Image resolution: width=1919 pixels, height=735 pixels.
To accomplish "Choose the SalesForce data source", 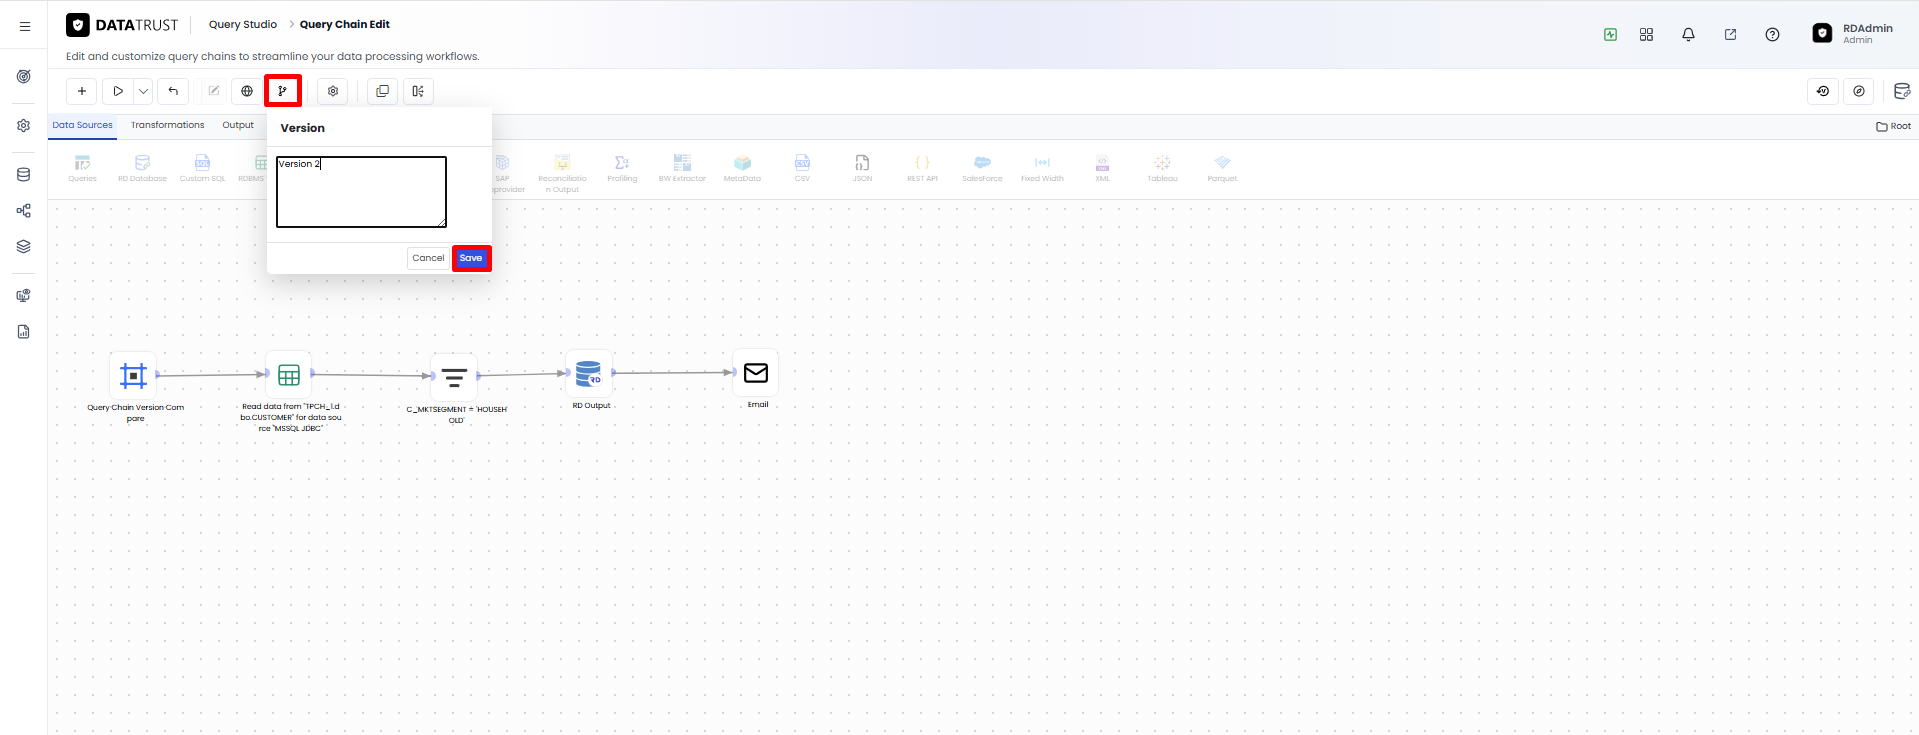I will [x=982, y=168].
